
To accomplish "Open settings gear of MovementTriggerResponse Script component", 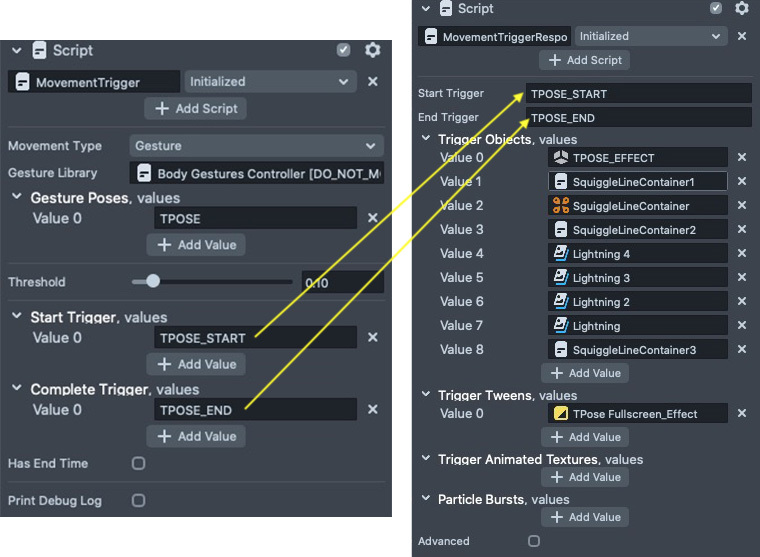I will tap(742, 8).
